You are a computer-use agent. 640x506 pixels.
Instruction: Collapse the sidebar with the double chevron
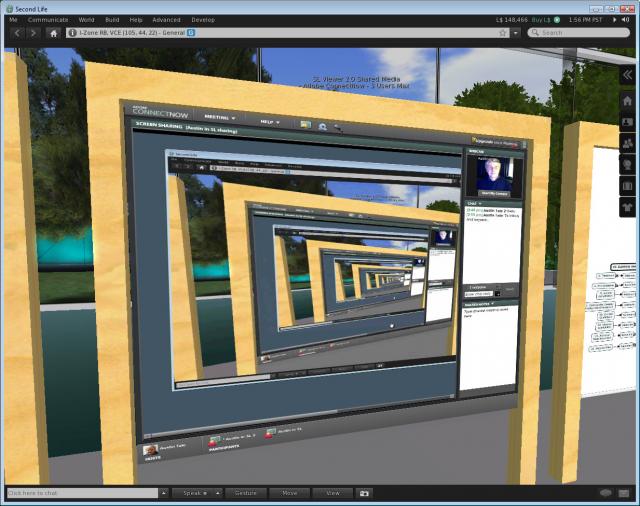pyautogui.click(x=628, y=75)
